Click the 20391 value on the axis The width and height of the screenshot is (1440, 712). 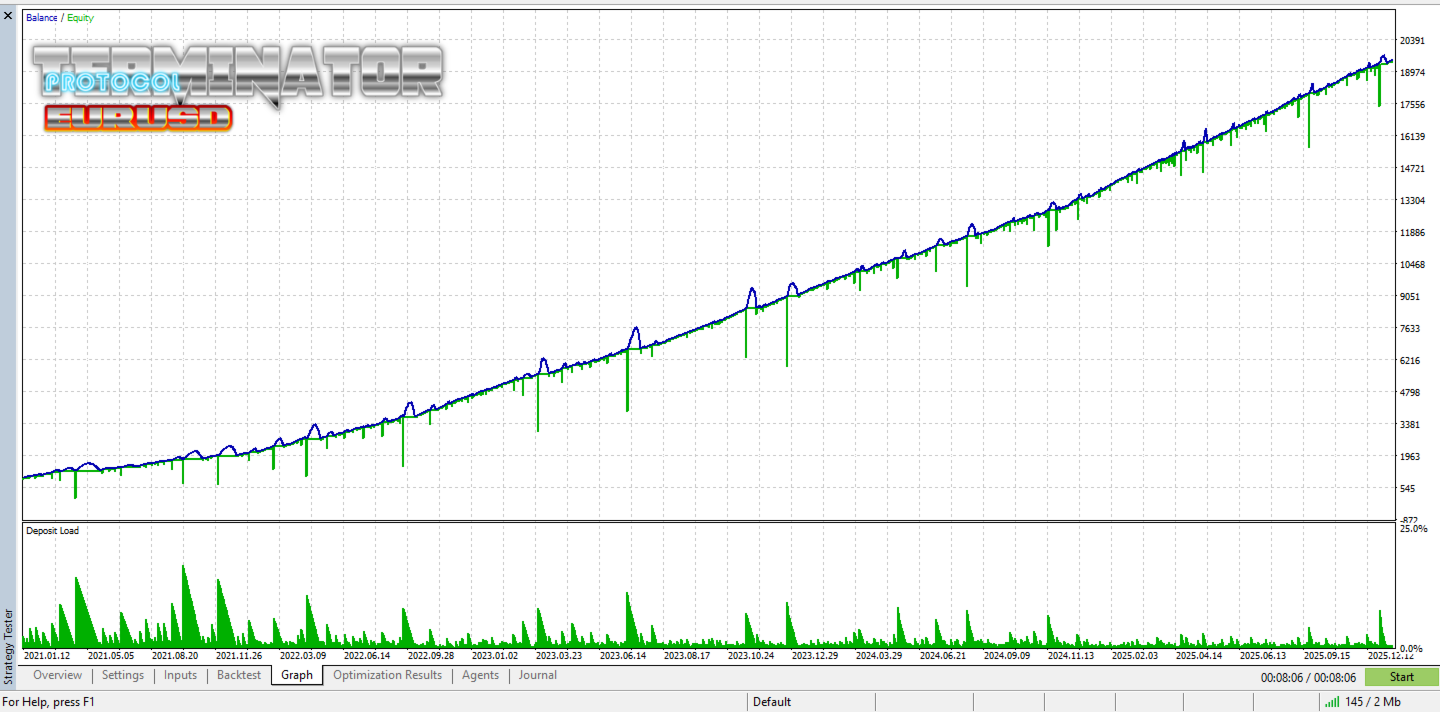click(x=1413, y=41)
